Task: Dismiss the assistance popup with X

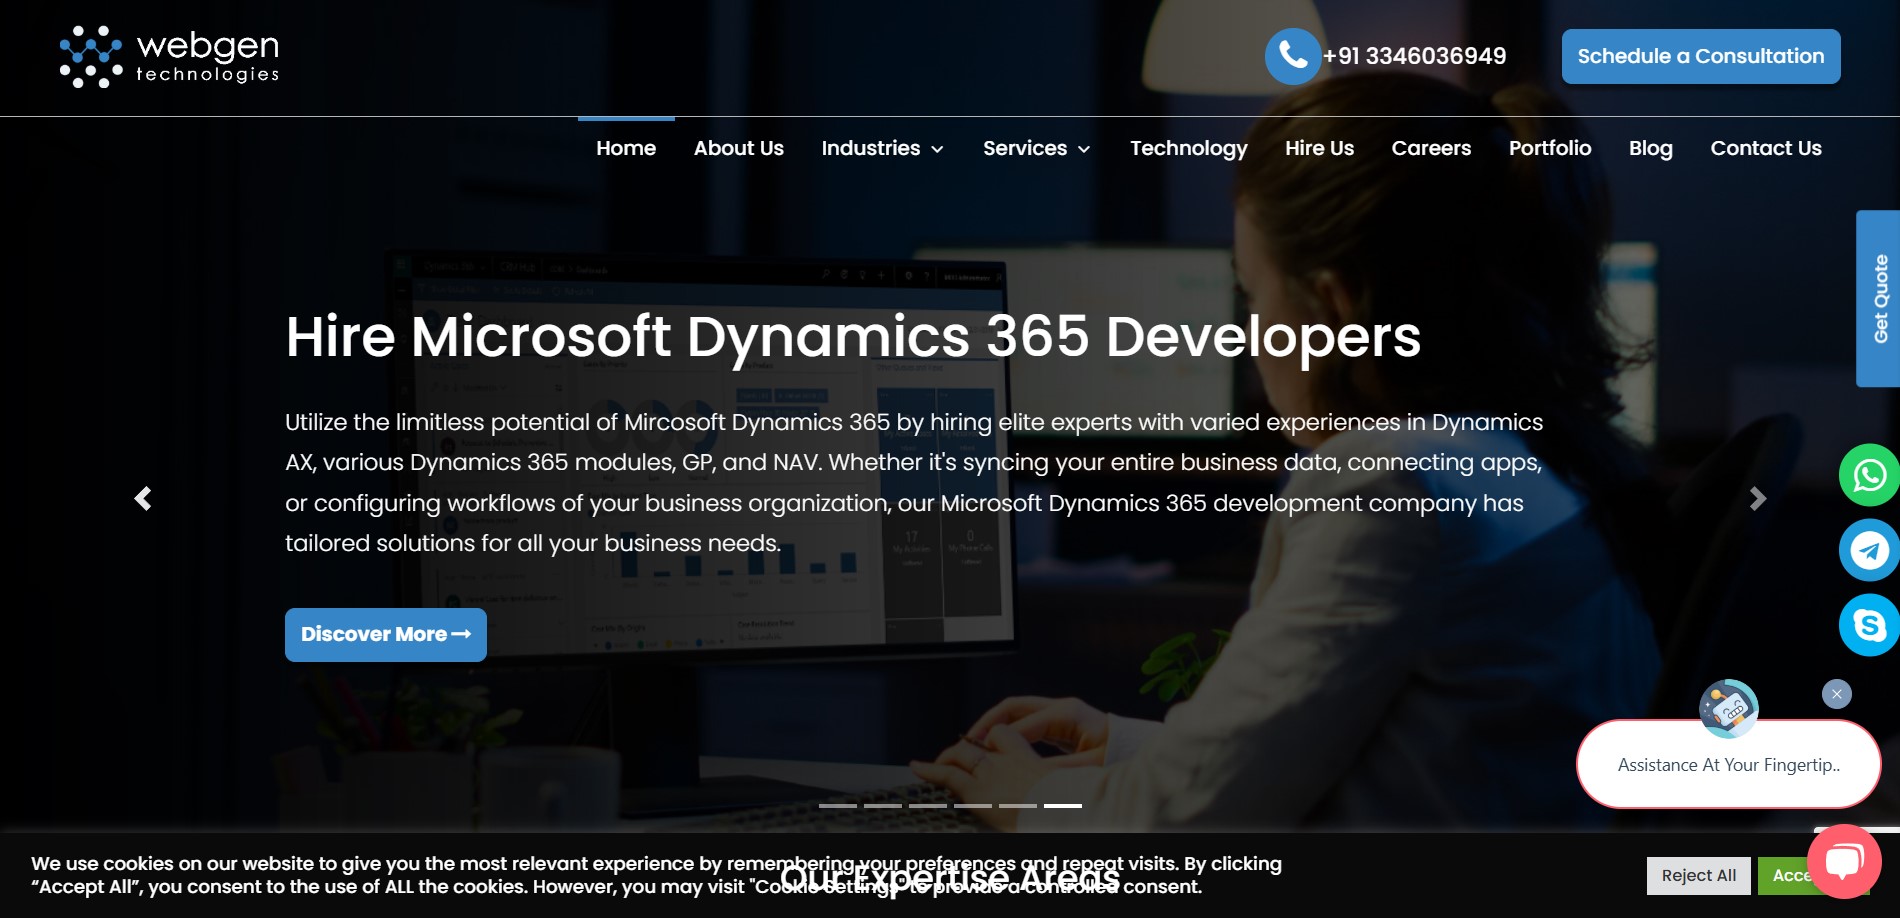Action: (1837, 694)
